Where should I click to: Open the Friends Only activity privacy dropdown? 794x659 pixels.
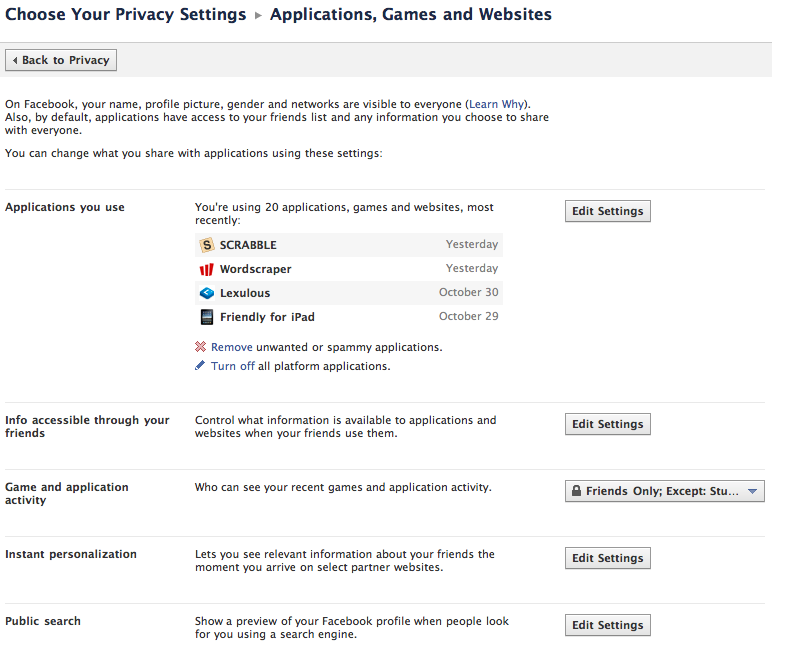point(664,491)
